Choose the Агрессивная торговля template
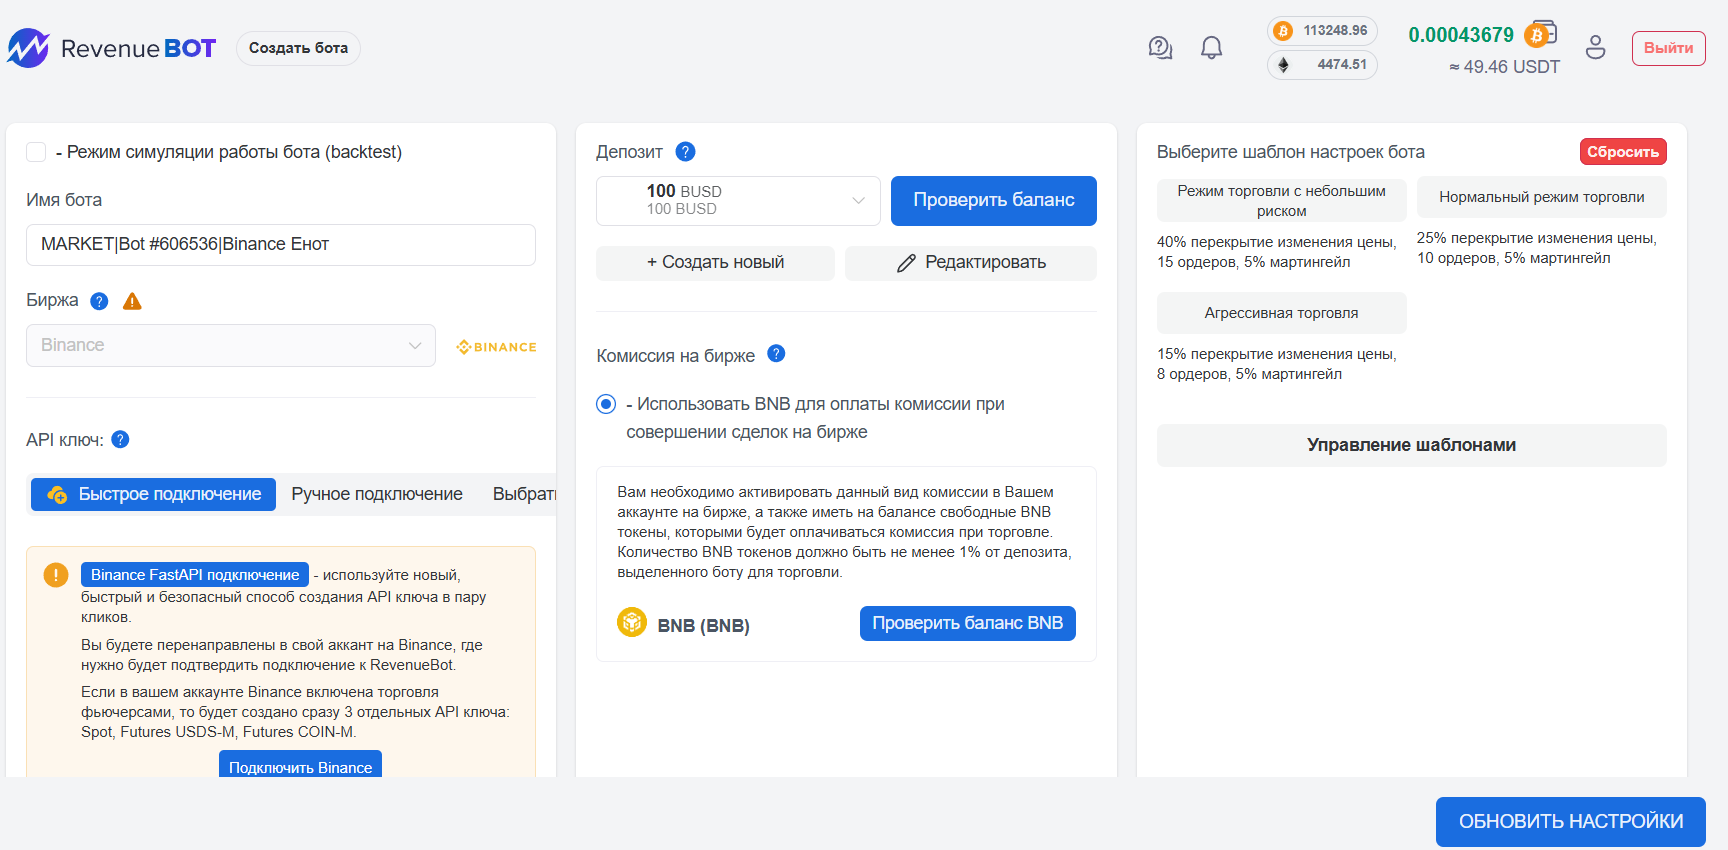 (1281, 313)
